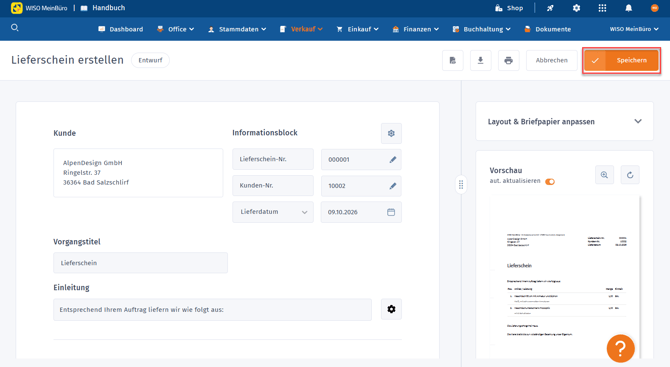The height and width of the screenshot is (367, 670).
Task: Click the Kunden-Nr. label field
Action: 273,186
